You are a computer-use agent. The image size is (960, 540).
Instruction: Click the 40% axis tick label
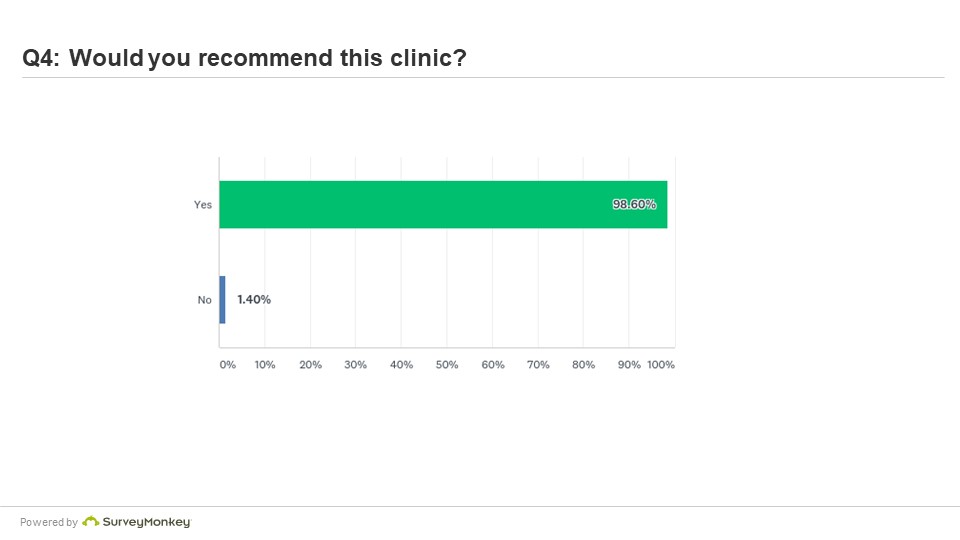[x=402, y=365]
